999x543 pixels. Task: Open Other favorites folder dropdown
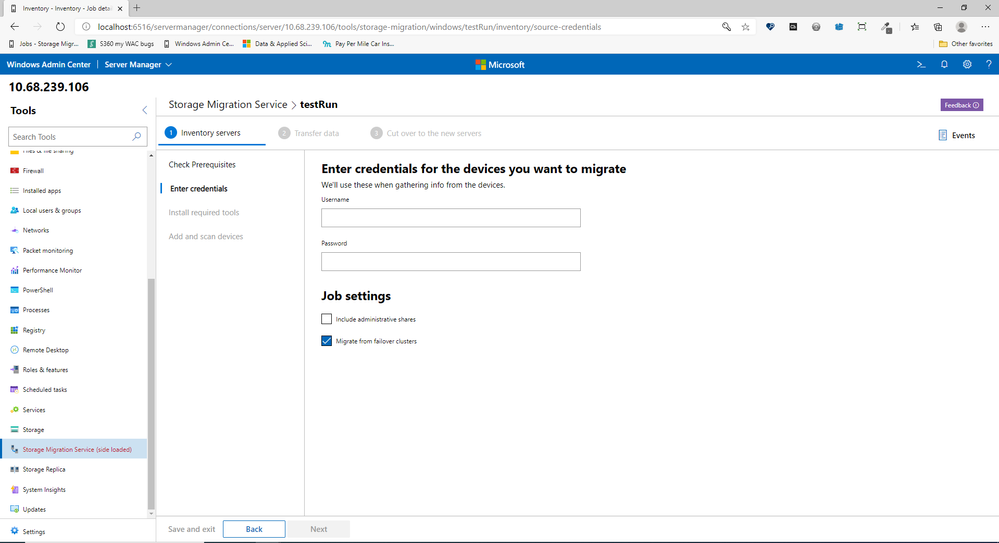click(x=965, y=44)
